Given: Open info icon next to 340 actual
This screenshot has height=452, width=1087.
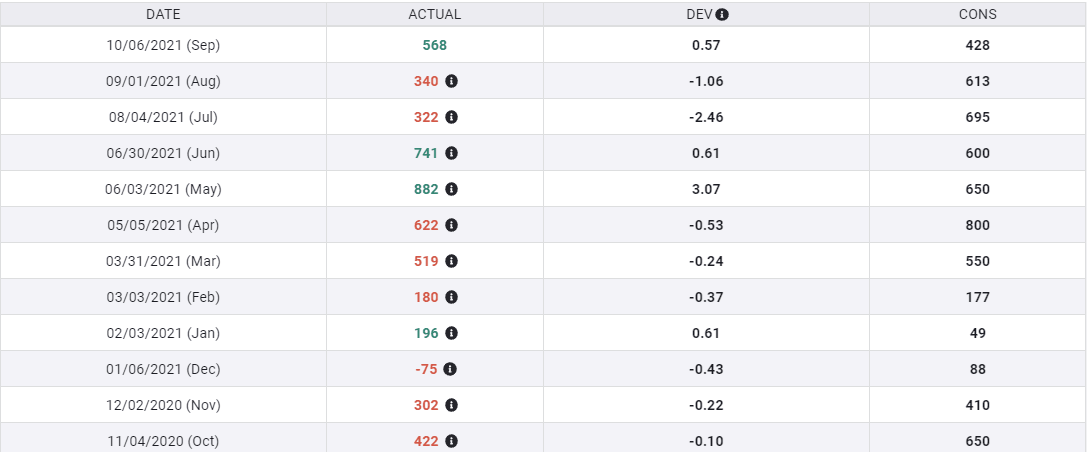Looking at the screenshot, I should (x=451, y=81).
